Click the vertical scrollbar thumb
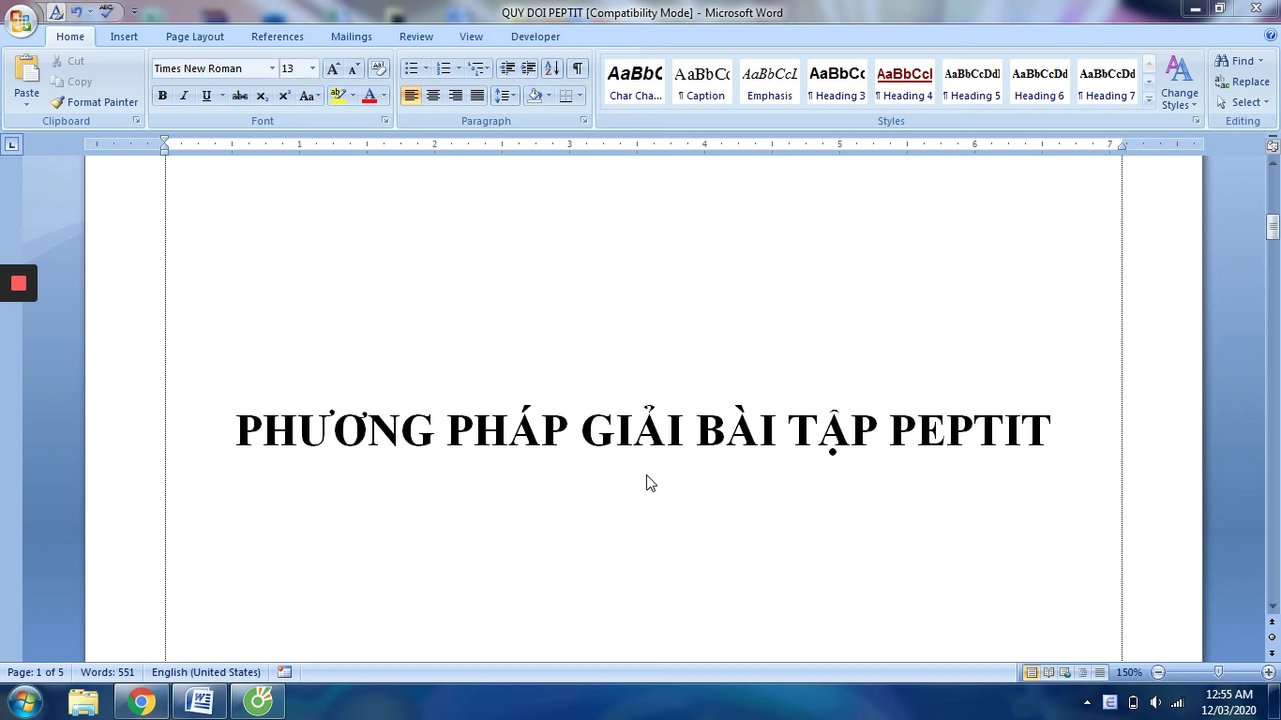Screen dimensions: 1281x720 (1273, 226)
